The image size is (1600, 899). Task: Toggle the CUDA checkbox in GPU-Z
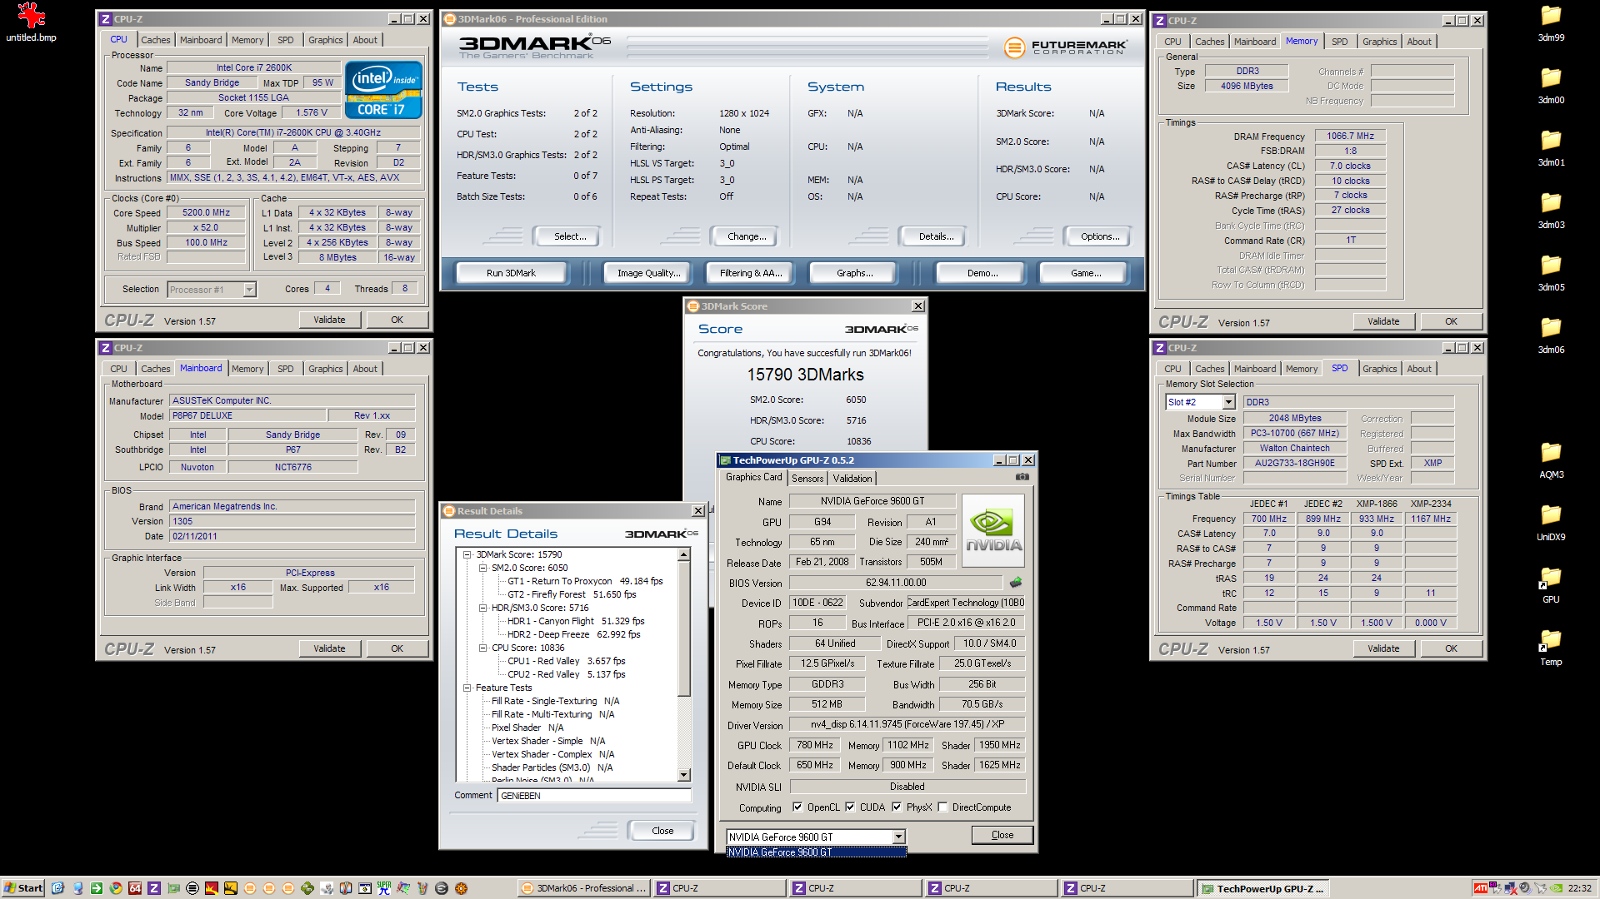[850, 807]
